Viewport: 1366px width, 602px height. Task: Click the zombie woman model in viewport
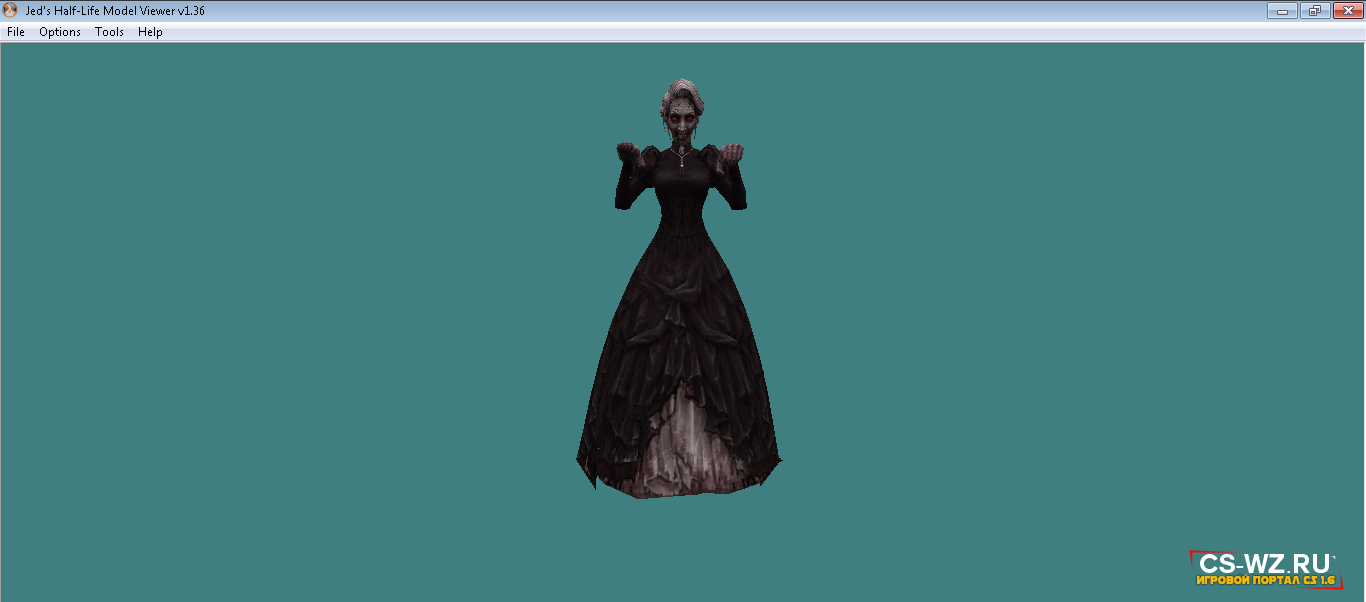(x=679, y=290)
